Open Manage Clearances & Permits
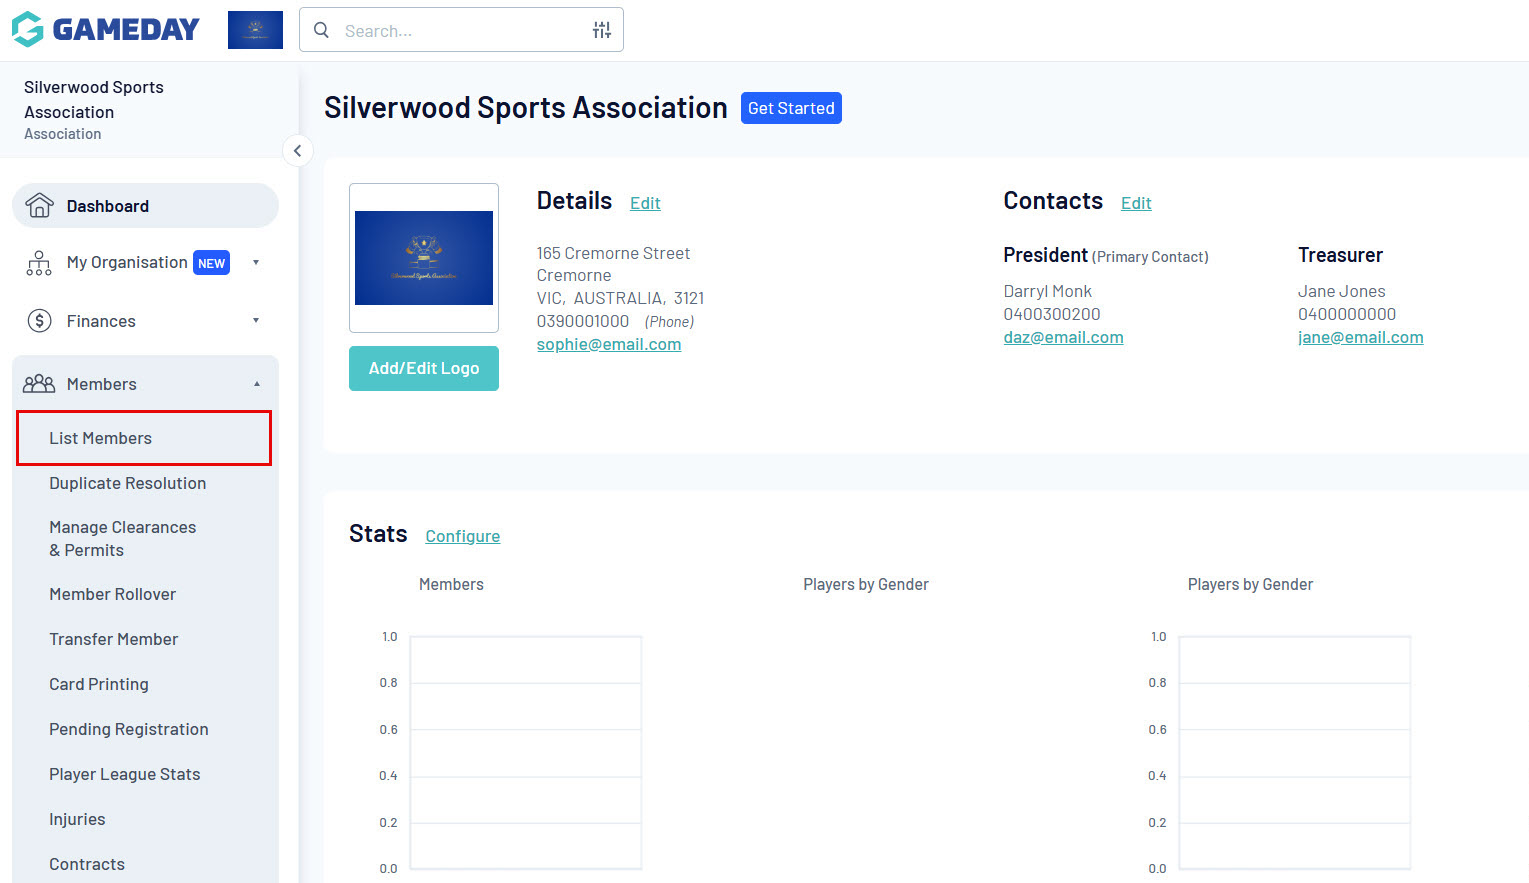Image resolution: width=1529 pixels, height=883 pixels. 122,538
